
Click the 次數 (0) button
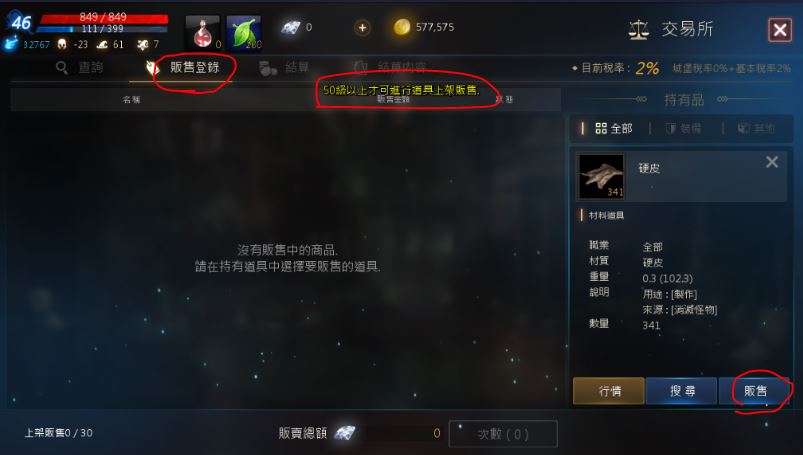(503, 434)
